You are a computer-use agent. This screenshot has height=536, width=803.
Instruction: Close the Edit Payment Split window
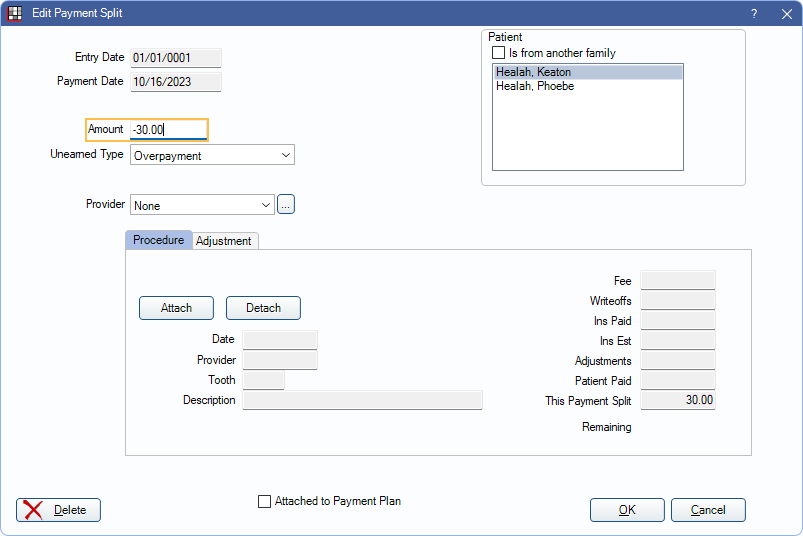(785, 13)
